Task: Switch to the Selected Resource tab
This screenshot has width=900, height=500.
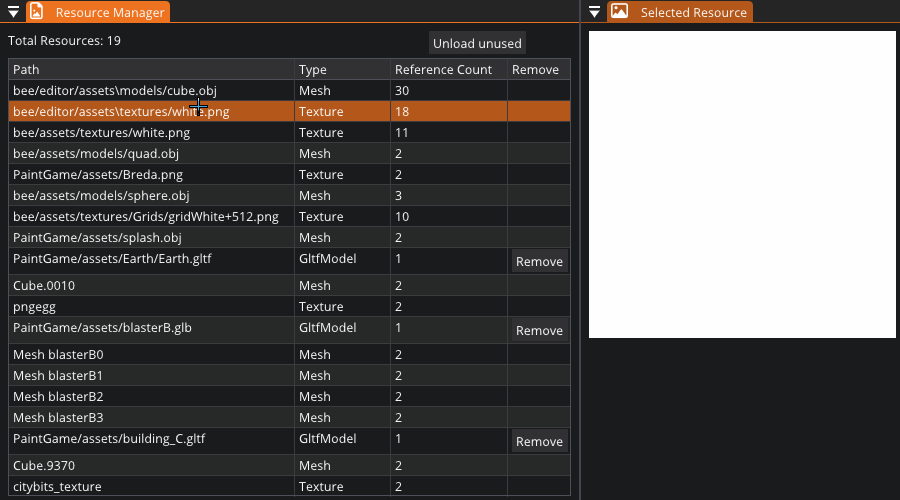Action: pos(693,12)
